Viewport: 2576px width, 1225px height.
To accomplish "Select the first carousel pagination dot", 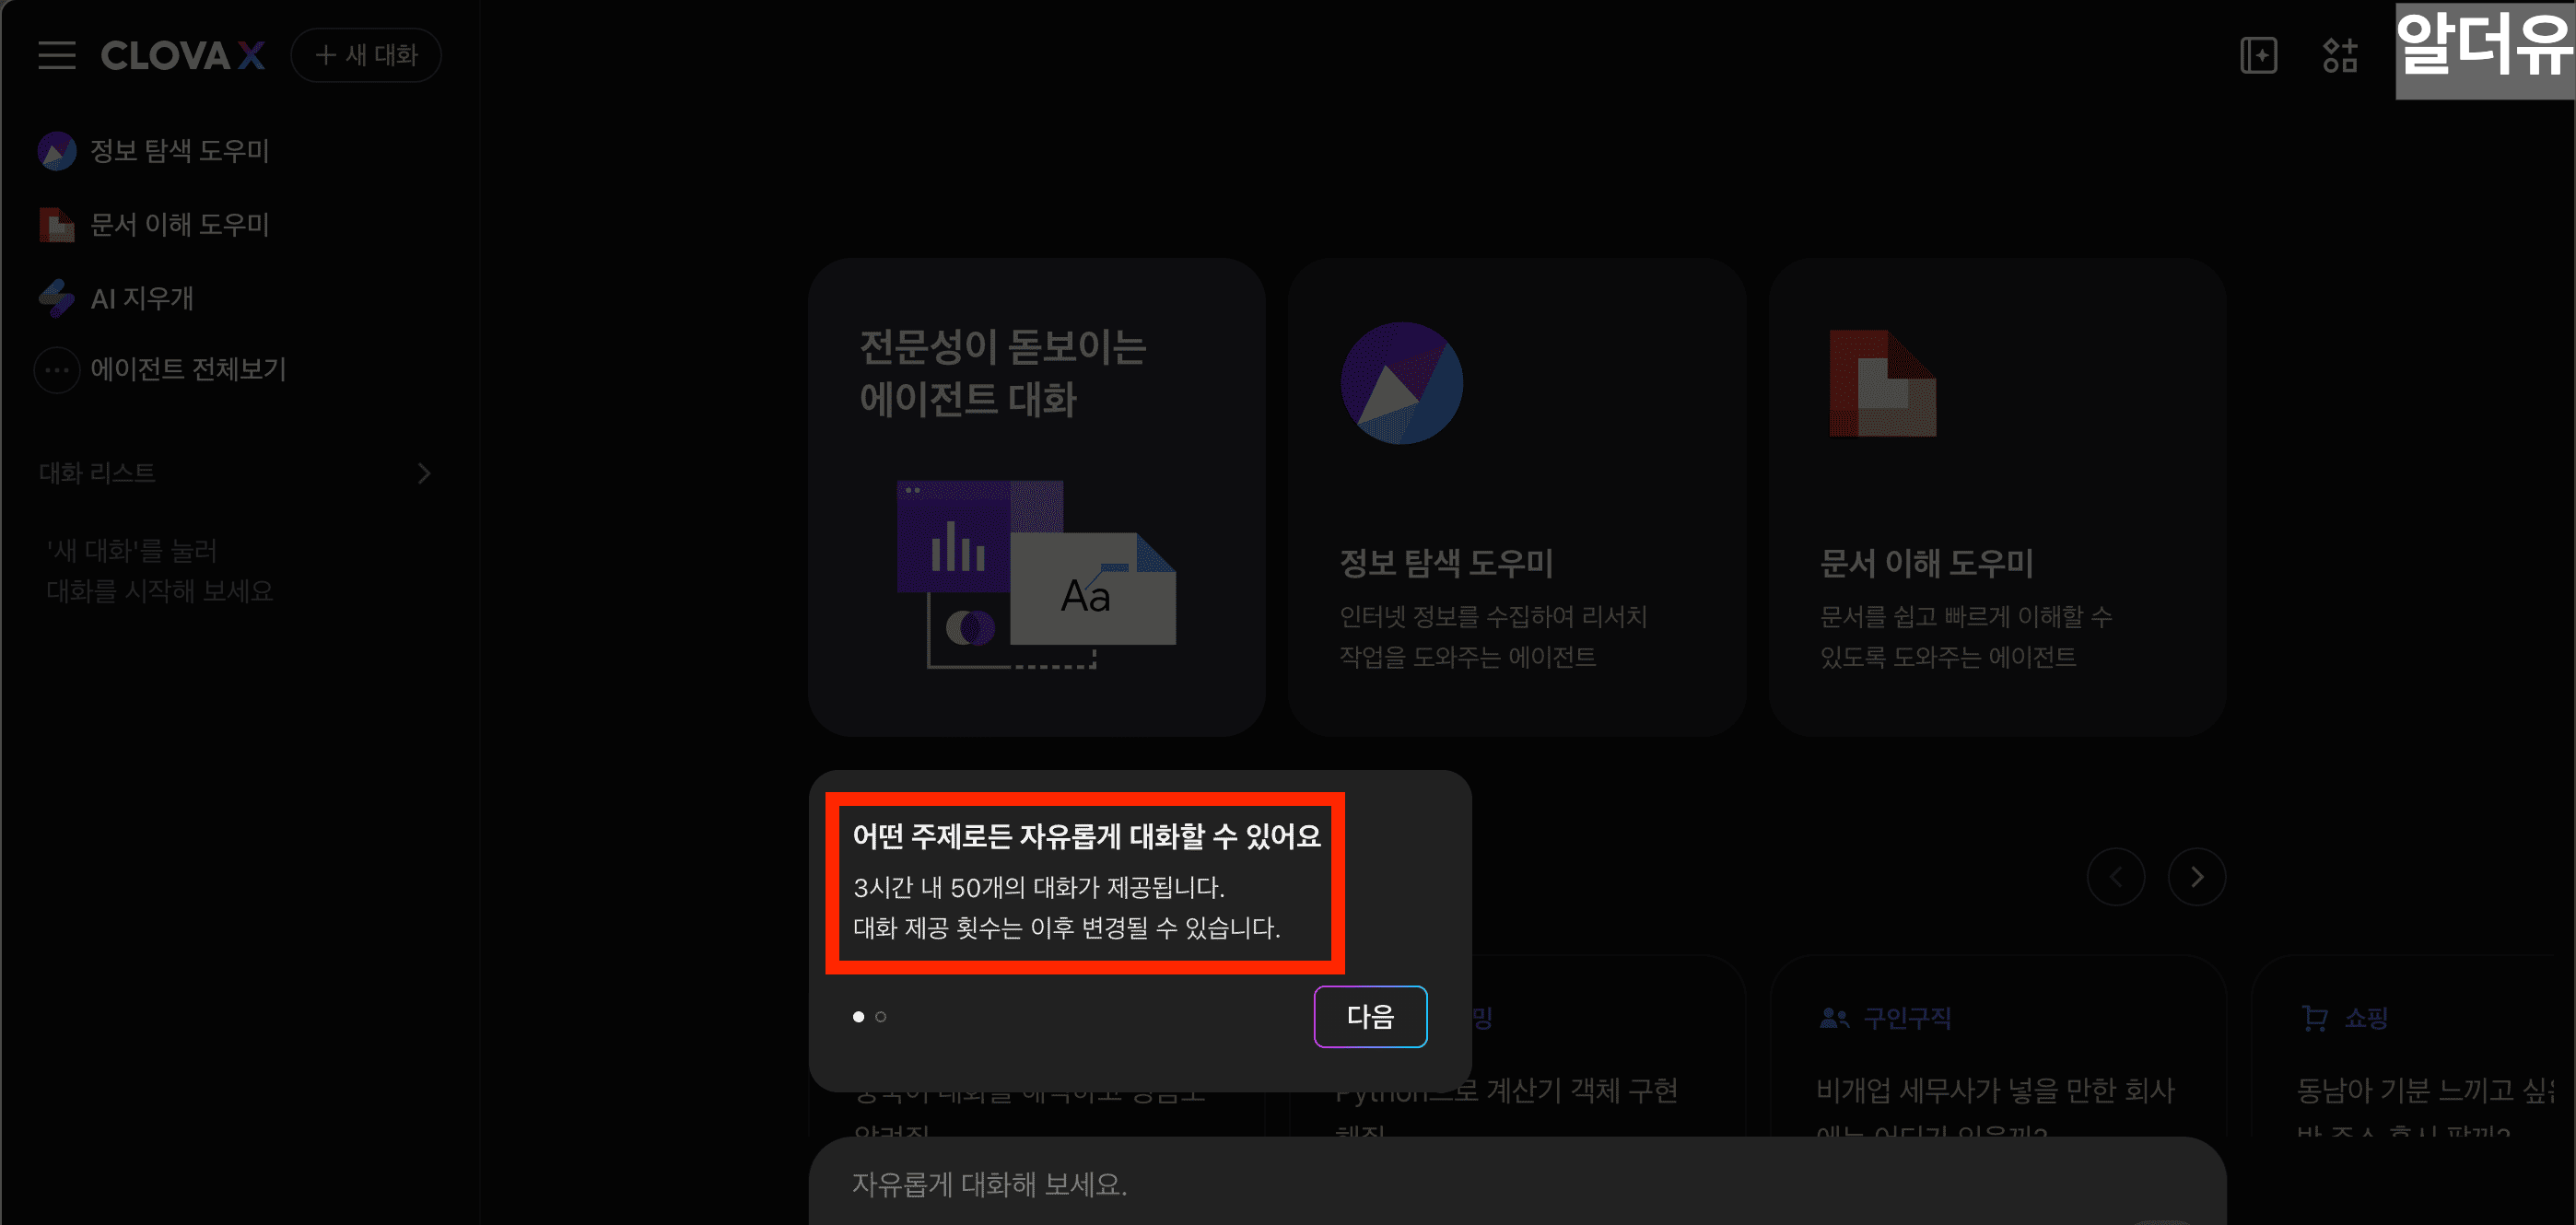I will 857,1016.
